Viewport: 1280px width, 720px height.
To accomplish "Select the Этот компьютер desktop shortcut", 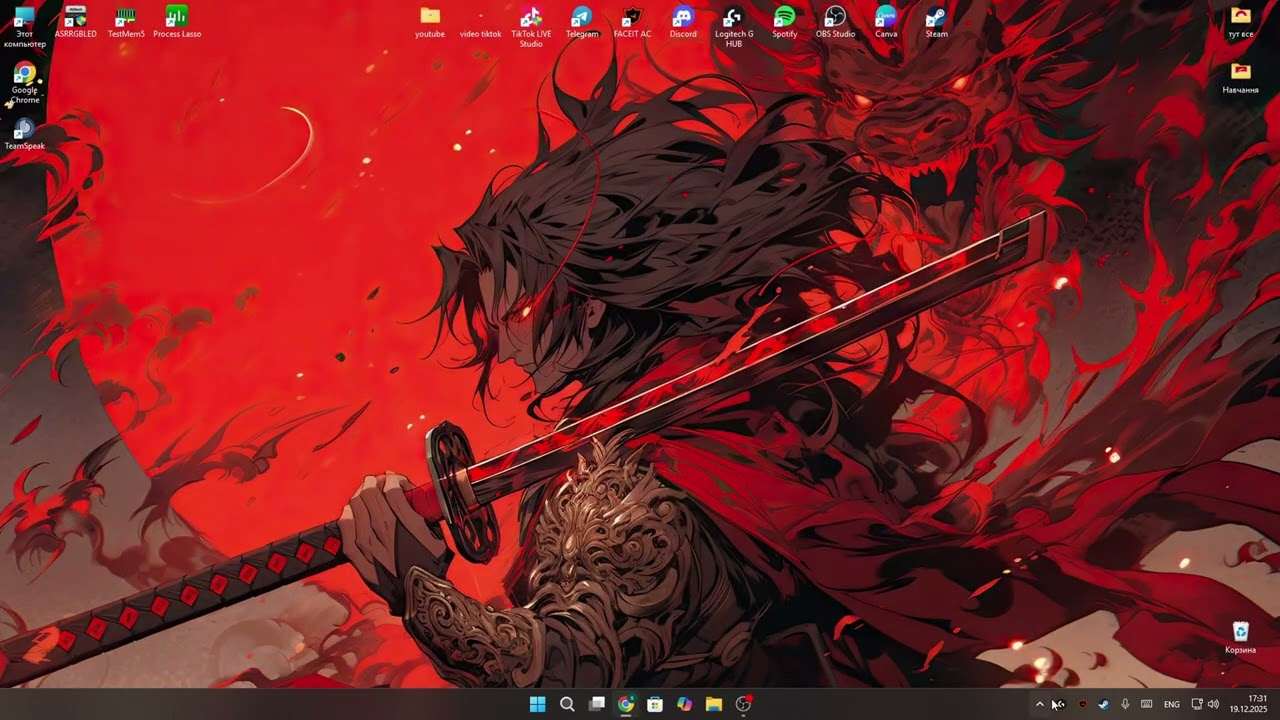I will click(24, 27).
